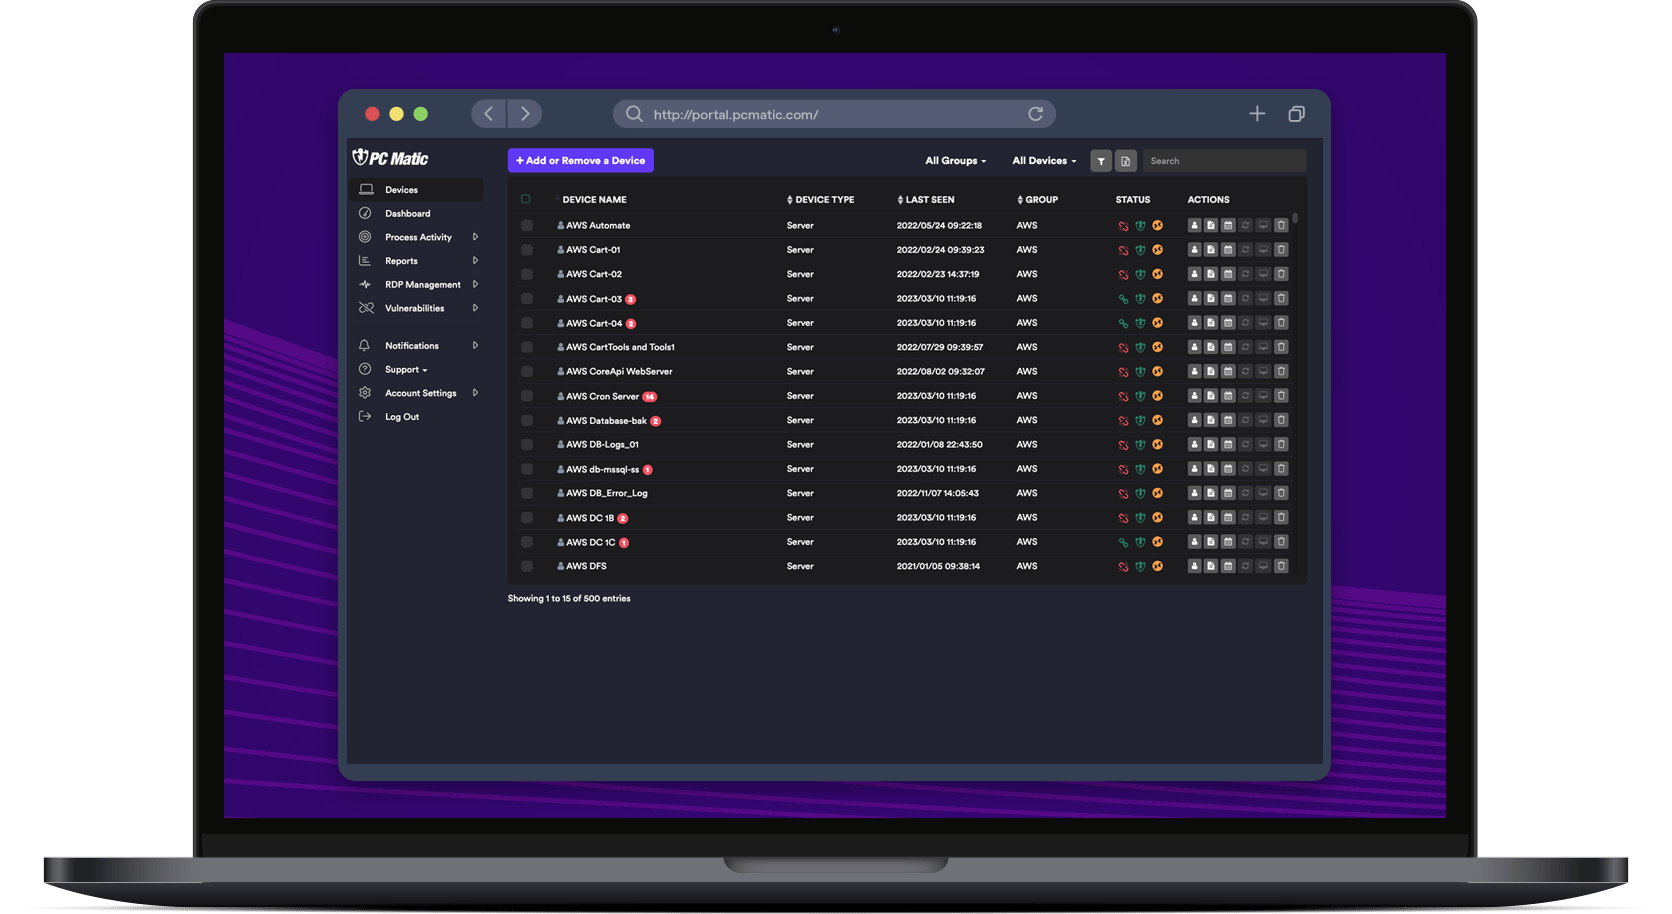Open Reports in the sidebar
The height and width of the screenshot is (914, 1672).
tap(401, 261)
